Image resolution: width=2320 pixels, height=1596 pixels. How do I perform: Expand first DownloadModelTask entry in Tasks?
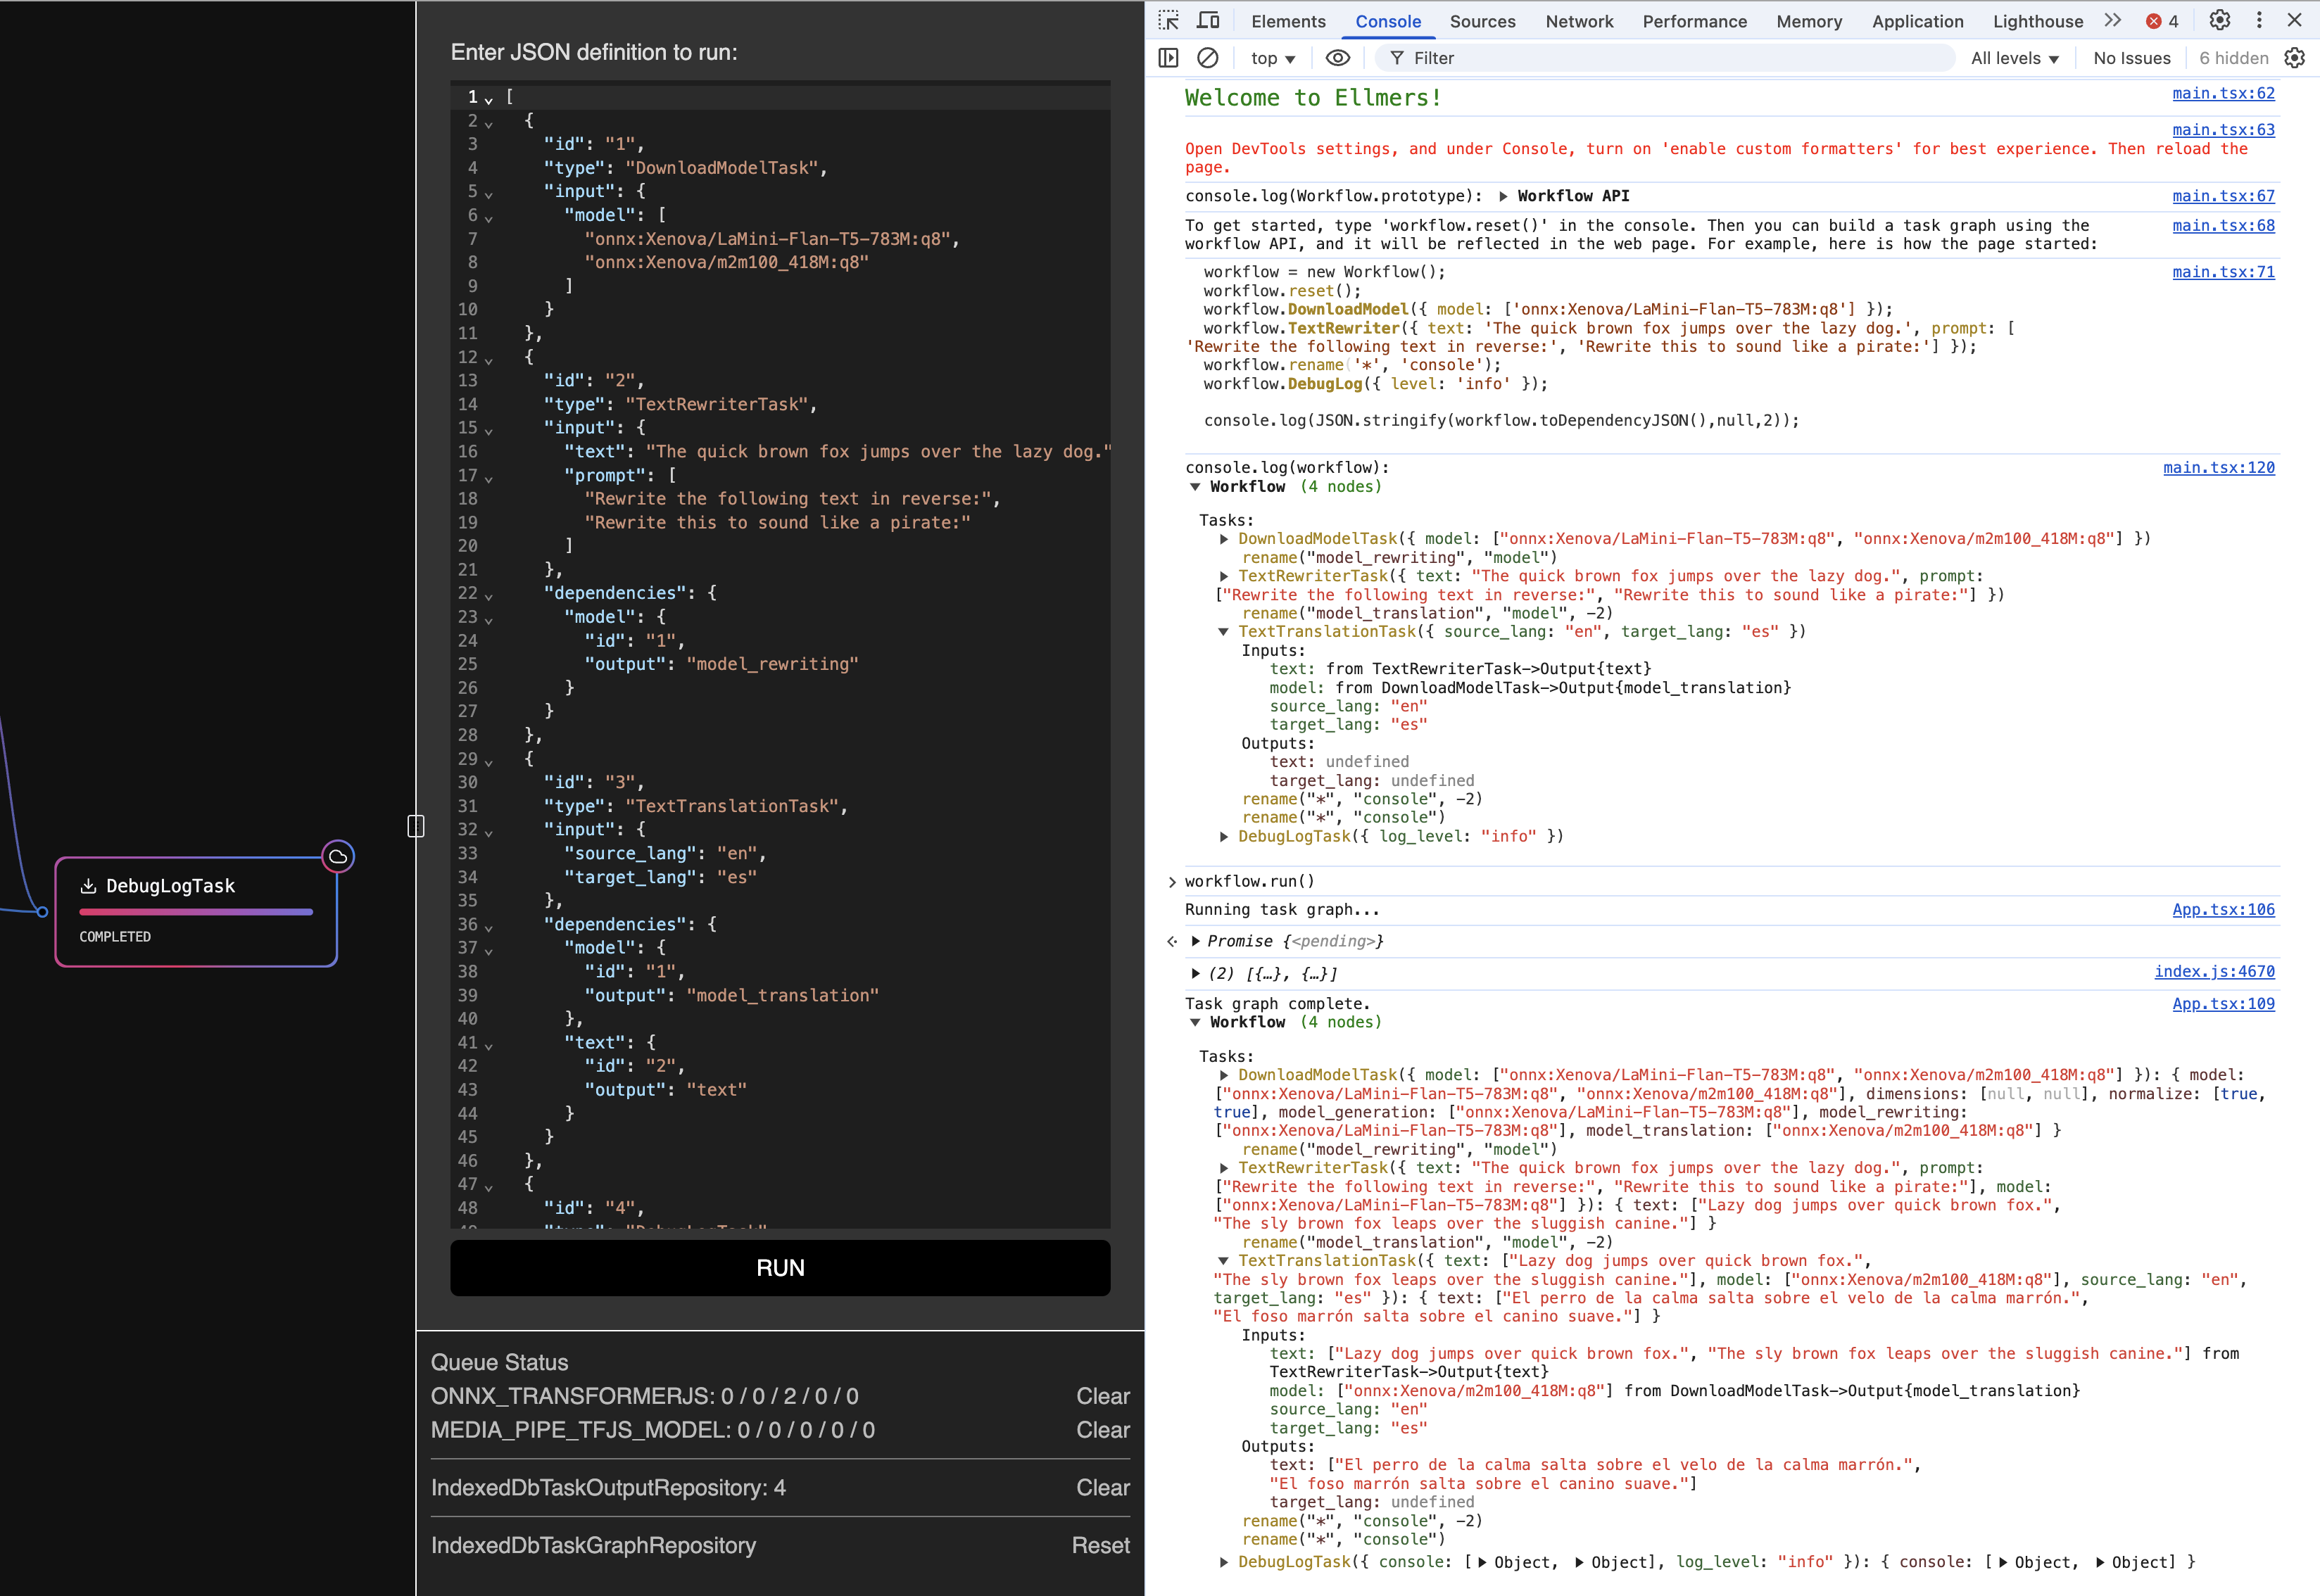point(1223,539)
